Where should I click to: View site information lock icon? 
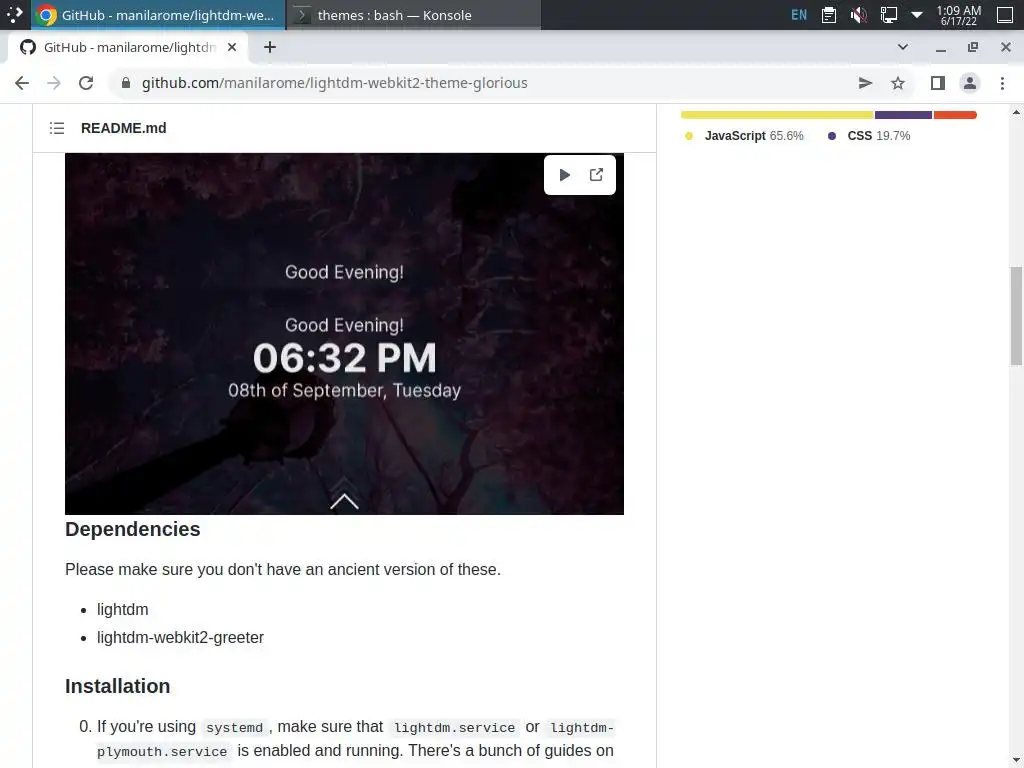pos(126,83)
